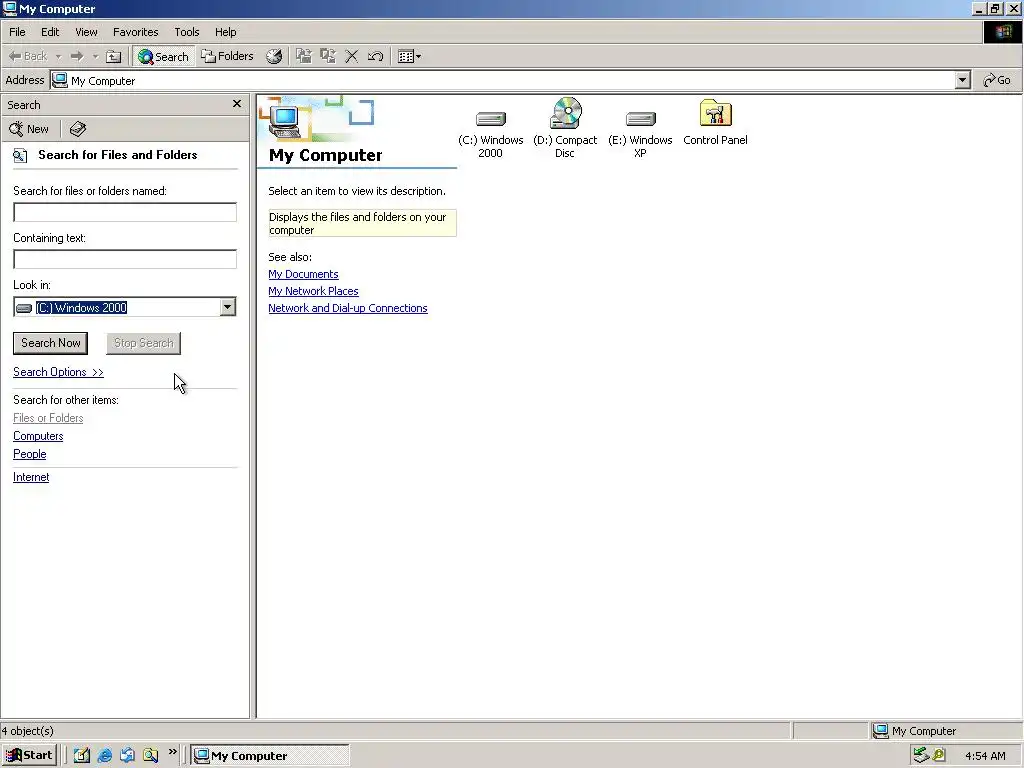Click the Forward arrow button

click(x=77, y=56)
